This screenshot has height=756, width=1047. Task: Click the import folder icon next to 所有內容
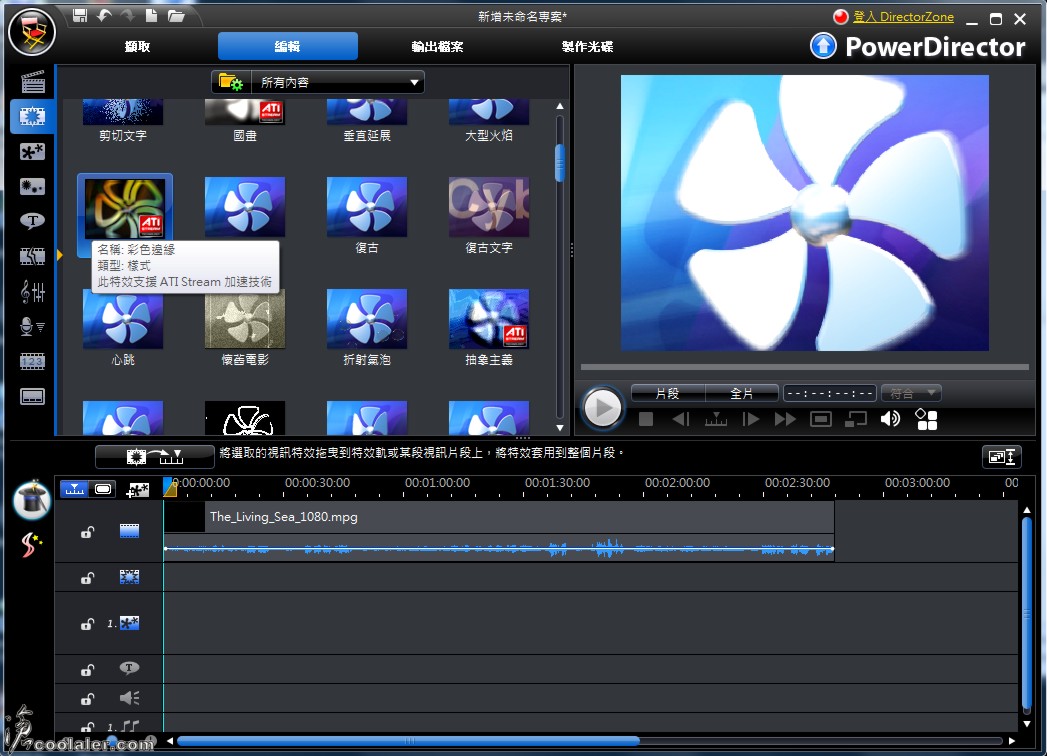point(231,82)
